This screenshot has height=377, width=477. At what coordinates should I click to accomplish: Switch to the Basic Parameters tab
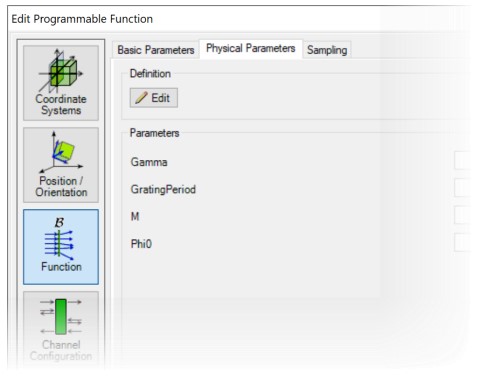coord(156,50)
